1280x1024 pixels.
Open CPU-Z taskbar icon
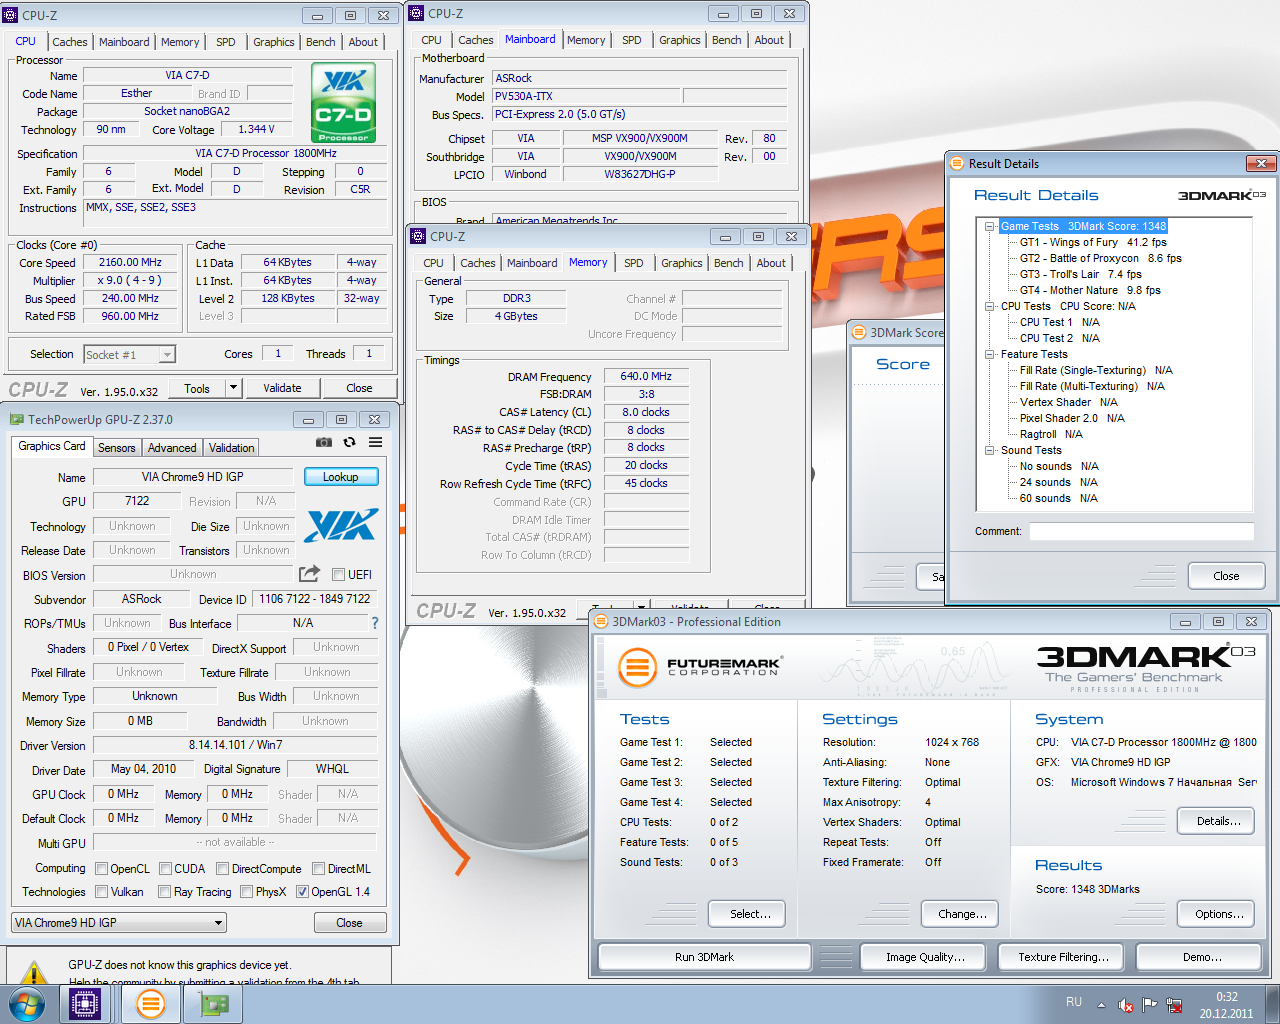(x=86, y=1004)
